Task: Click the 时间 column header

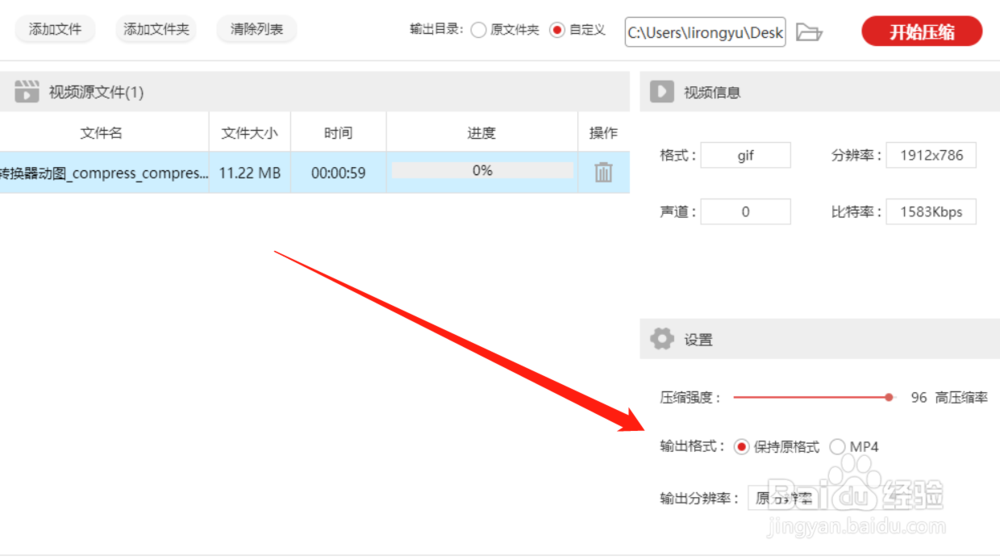Action: click(x=338, y=133)
